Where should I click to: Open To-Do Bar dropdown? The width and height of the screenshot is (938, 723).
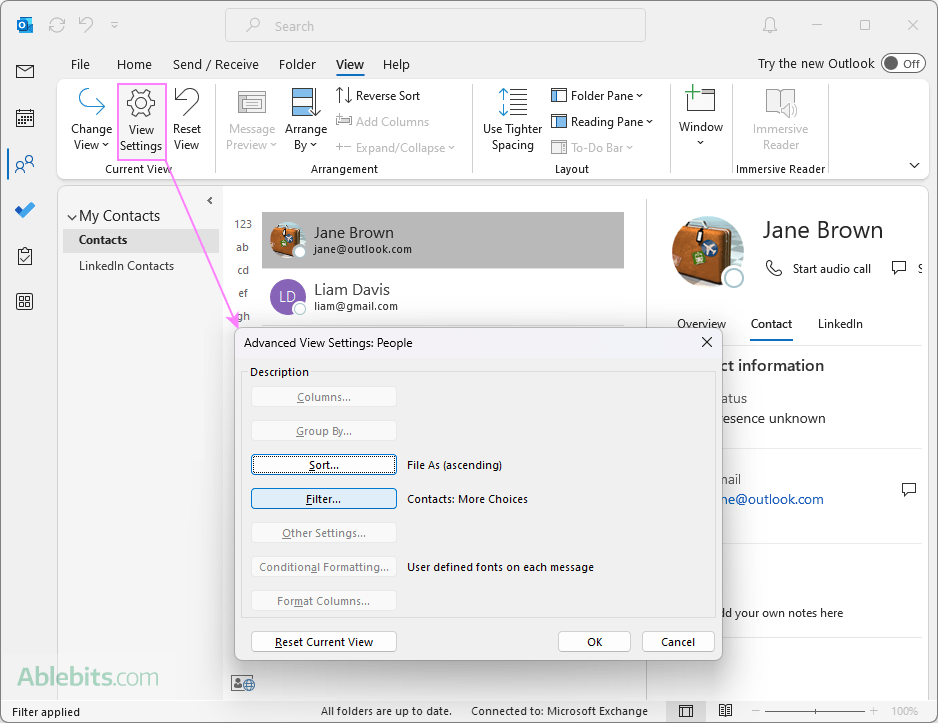[592, 147]
